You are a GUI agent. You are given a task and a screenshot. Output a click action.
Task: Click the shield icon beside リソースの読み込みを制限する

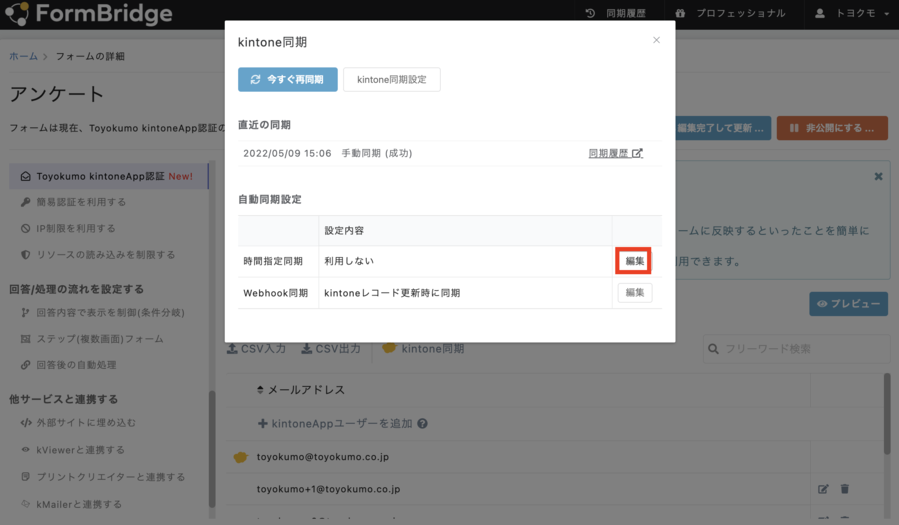25,255
